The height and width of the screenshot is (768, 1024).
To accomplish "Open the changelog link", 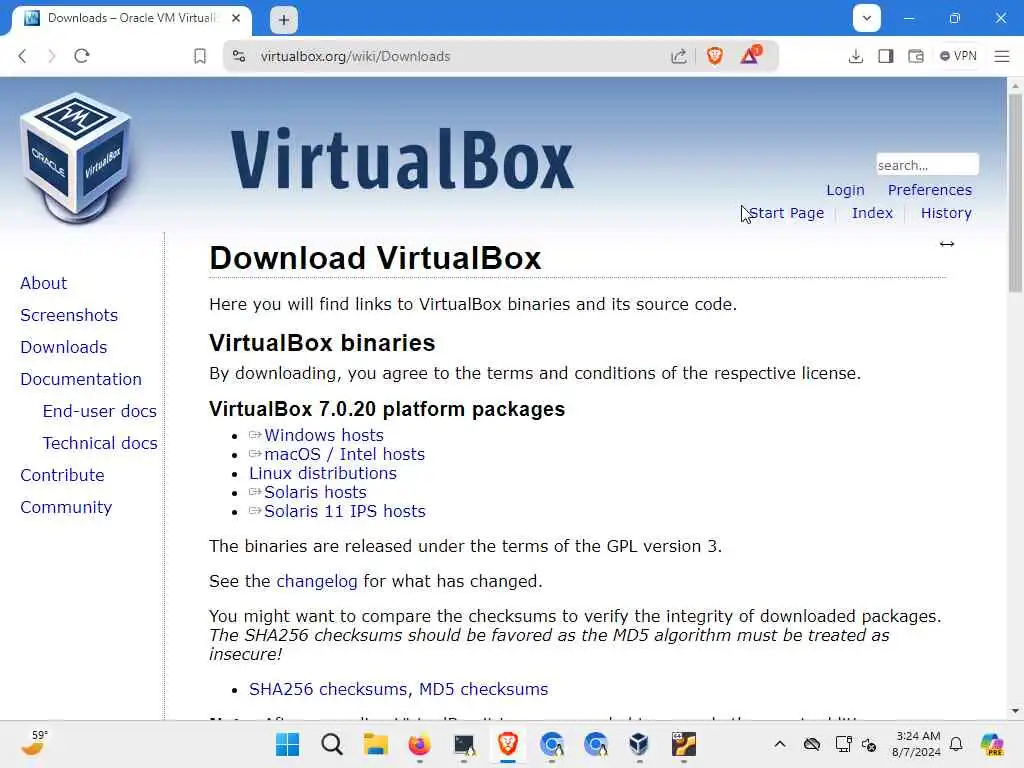I will click(x=317, y=581).
